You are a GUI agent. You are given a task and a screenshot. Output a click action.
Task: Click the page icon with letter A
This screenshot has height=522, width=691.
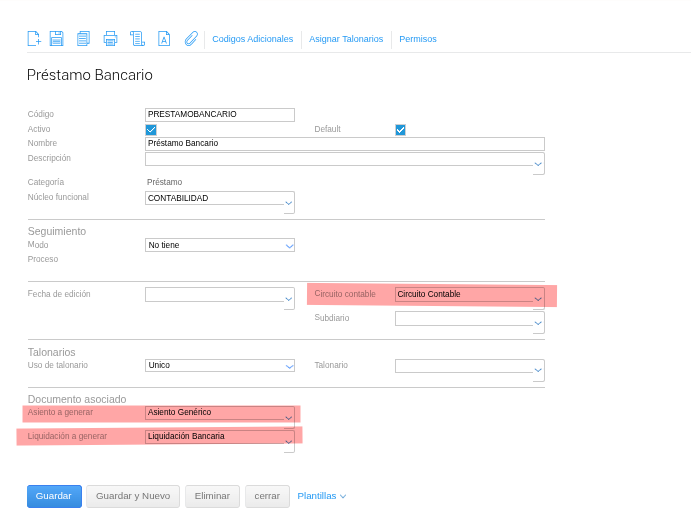(x=164, y=39)
